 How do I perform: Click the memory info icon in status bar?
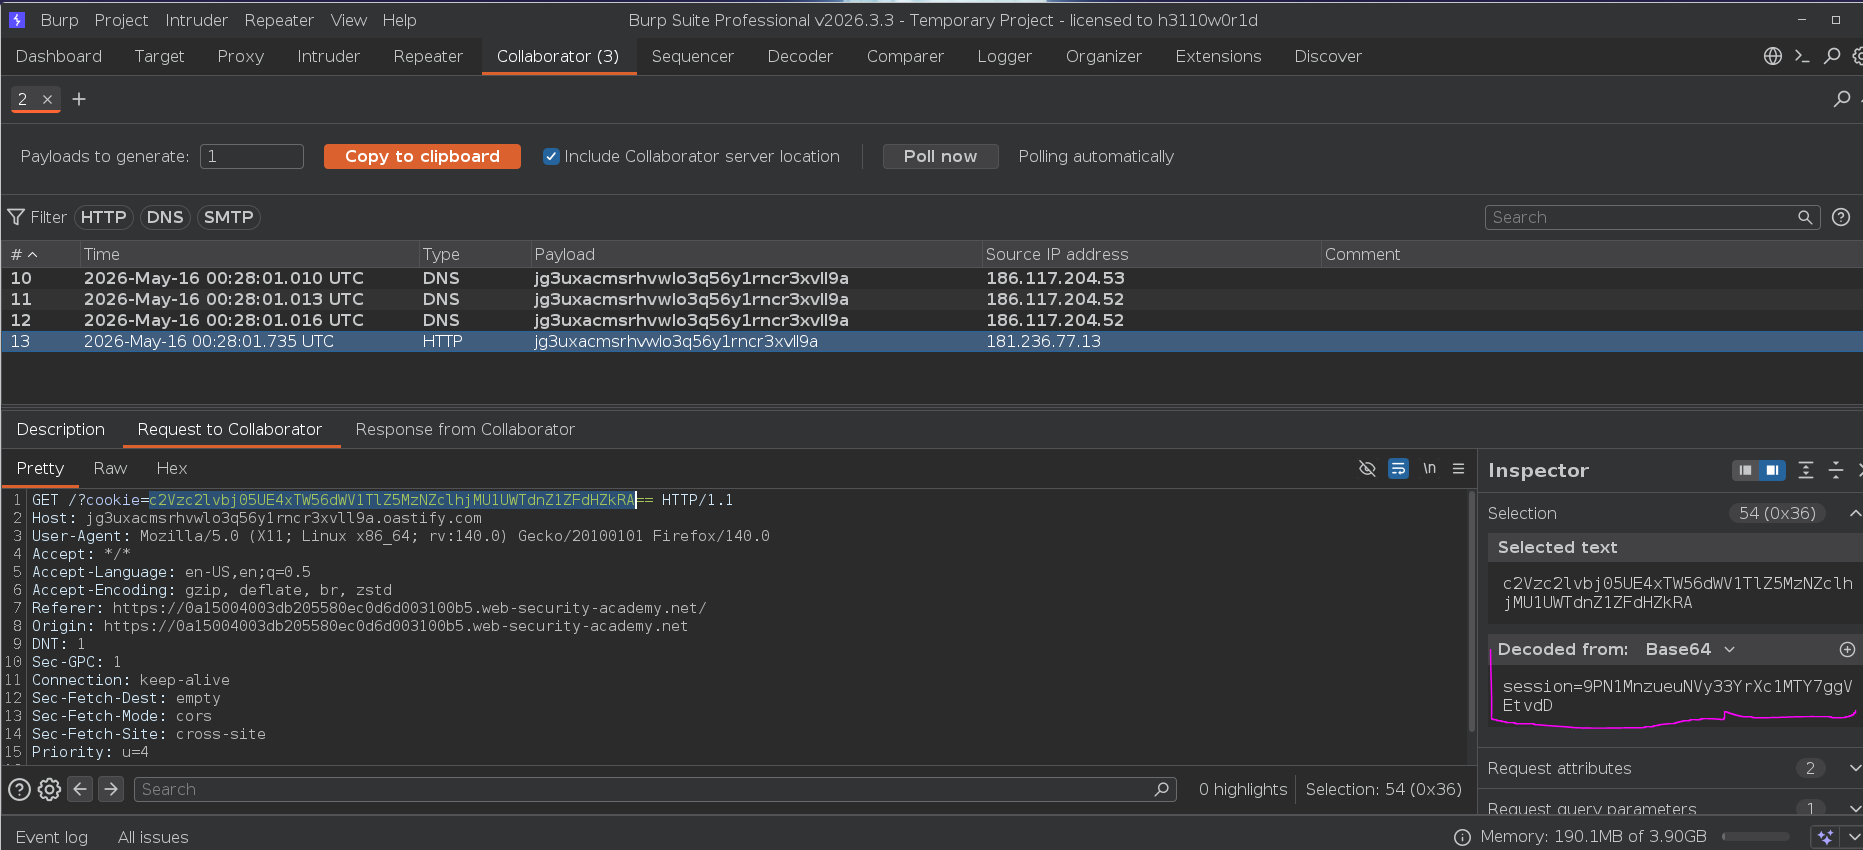(x=1462, y=837)
